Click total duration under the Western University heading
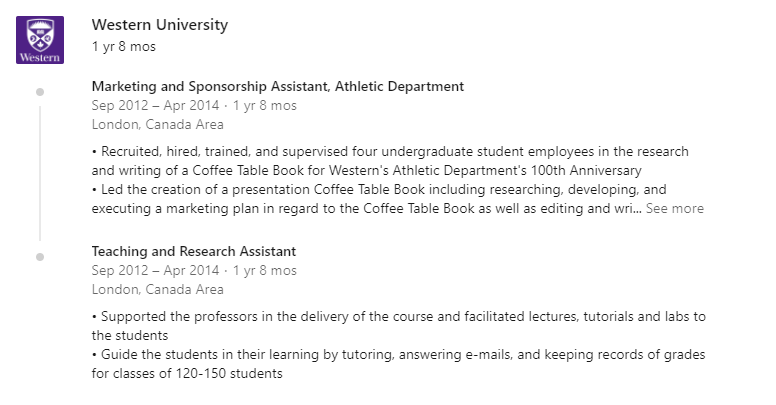776x405 pixels. pyautogui.click(x=124, y=47)
